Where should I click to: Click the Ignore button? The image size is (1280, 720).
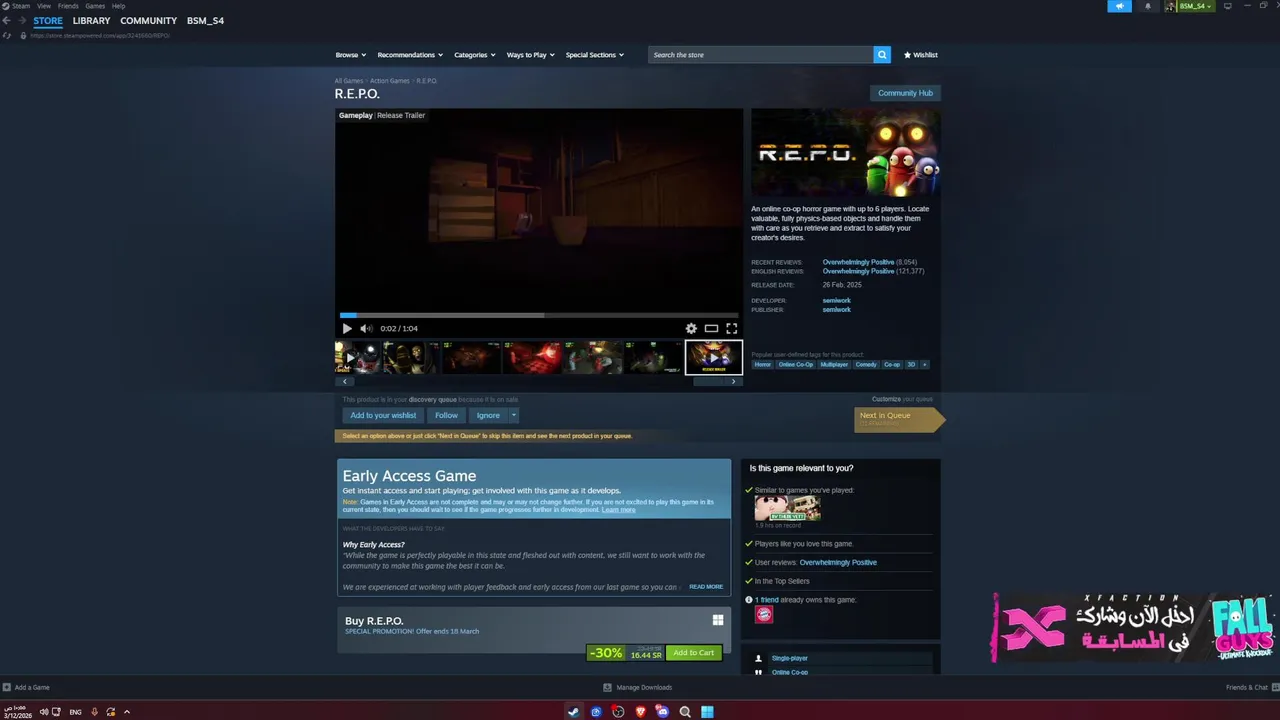click(488, 415)
